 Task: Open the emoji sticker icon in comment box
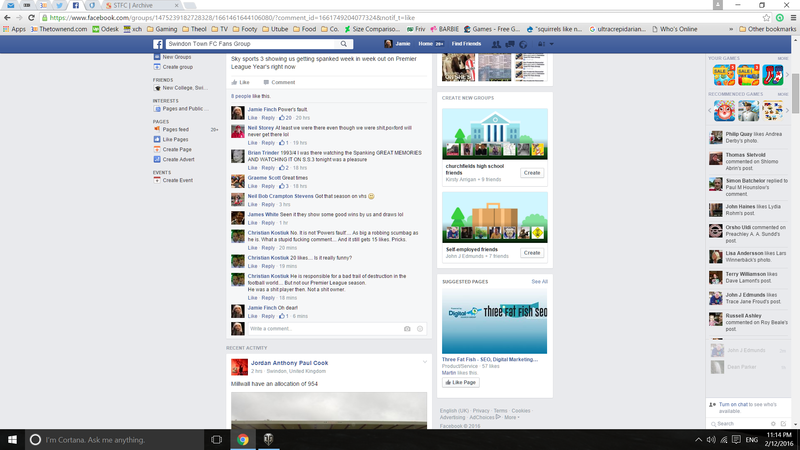click(420, 329)
